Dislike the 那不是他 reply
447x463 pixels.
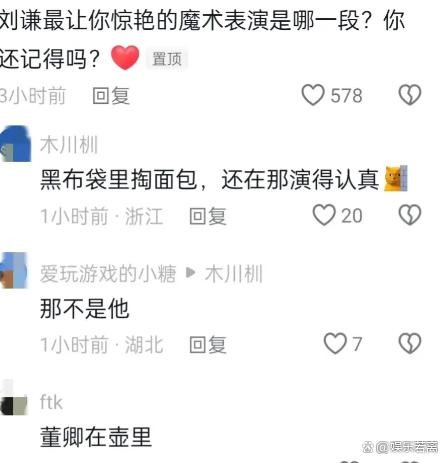pos(410,343)
